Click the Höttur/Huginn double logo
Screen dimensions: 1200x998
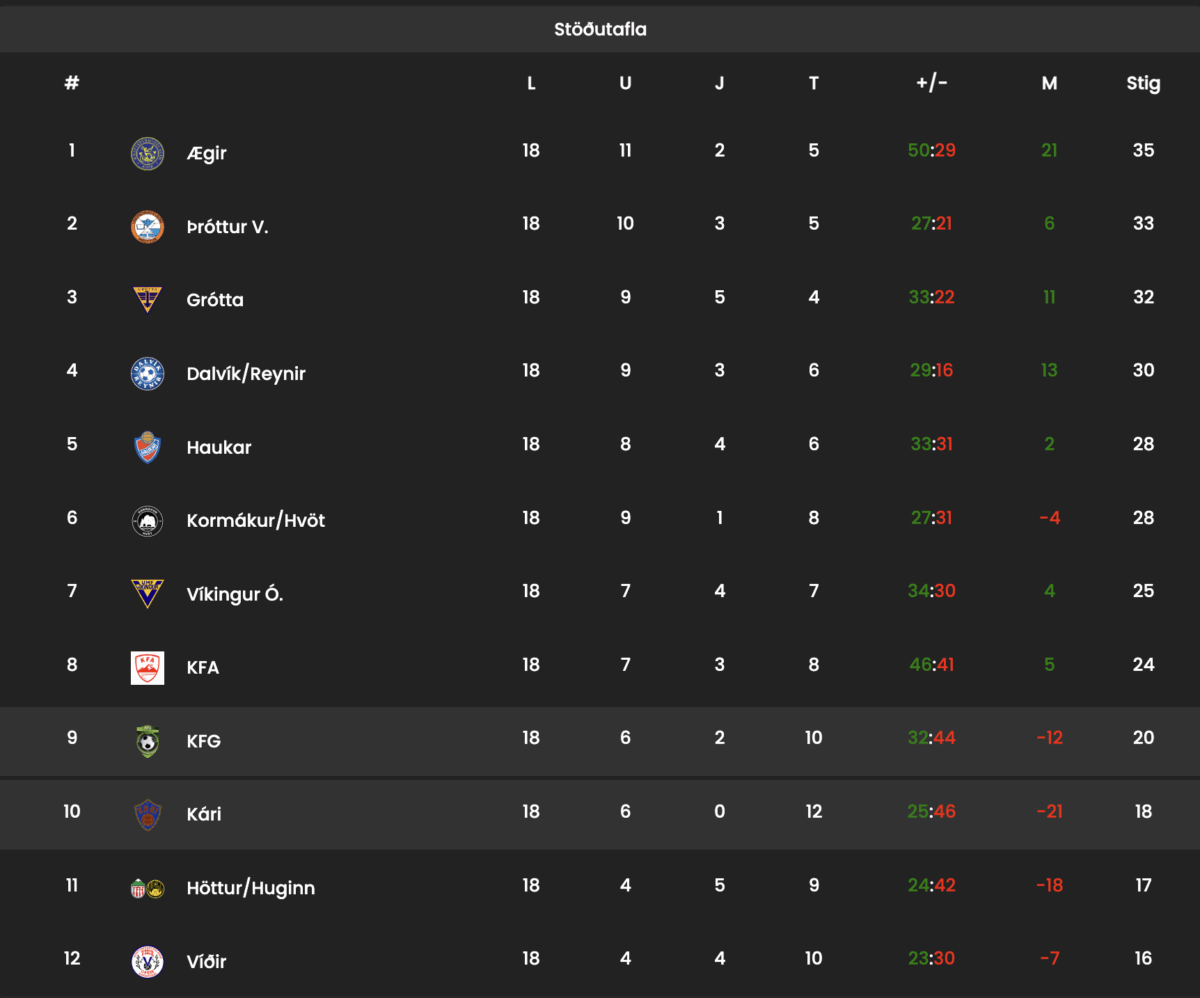[x=148, y=888]
